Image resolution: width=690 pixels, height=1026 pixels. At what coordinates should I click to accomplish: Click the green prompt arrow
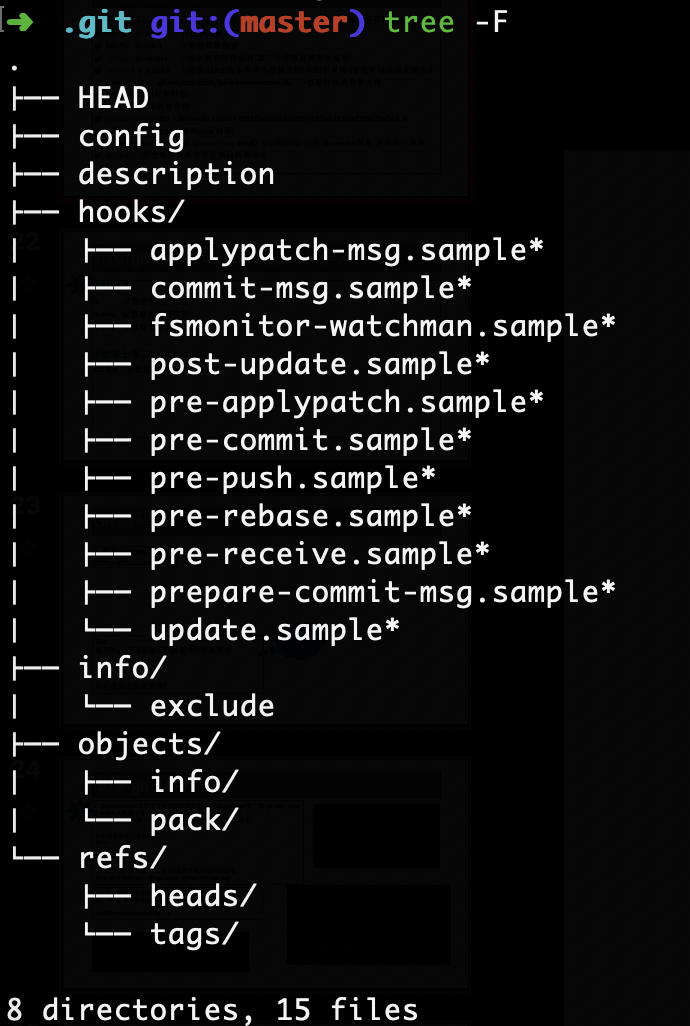point(19,22)
